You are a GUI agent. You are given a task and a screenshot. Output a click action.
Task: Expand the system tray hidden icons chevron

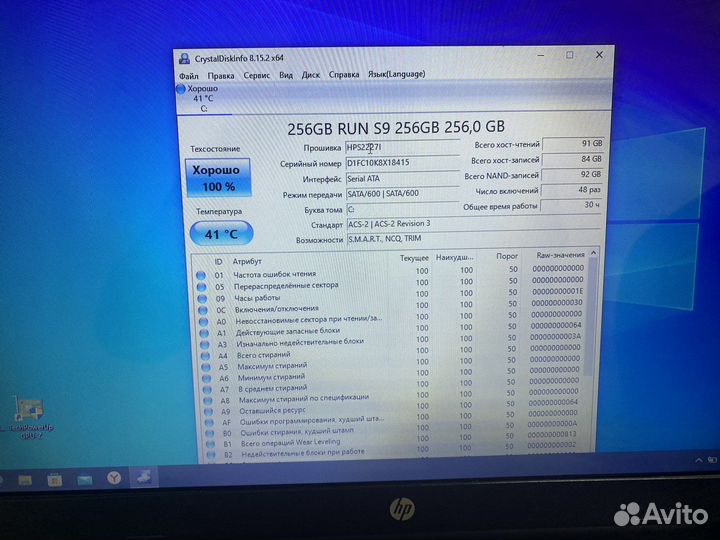coord(699,460)
